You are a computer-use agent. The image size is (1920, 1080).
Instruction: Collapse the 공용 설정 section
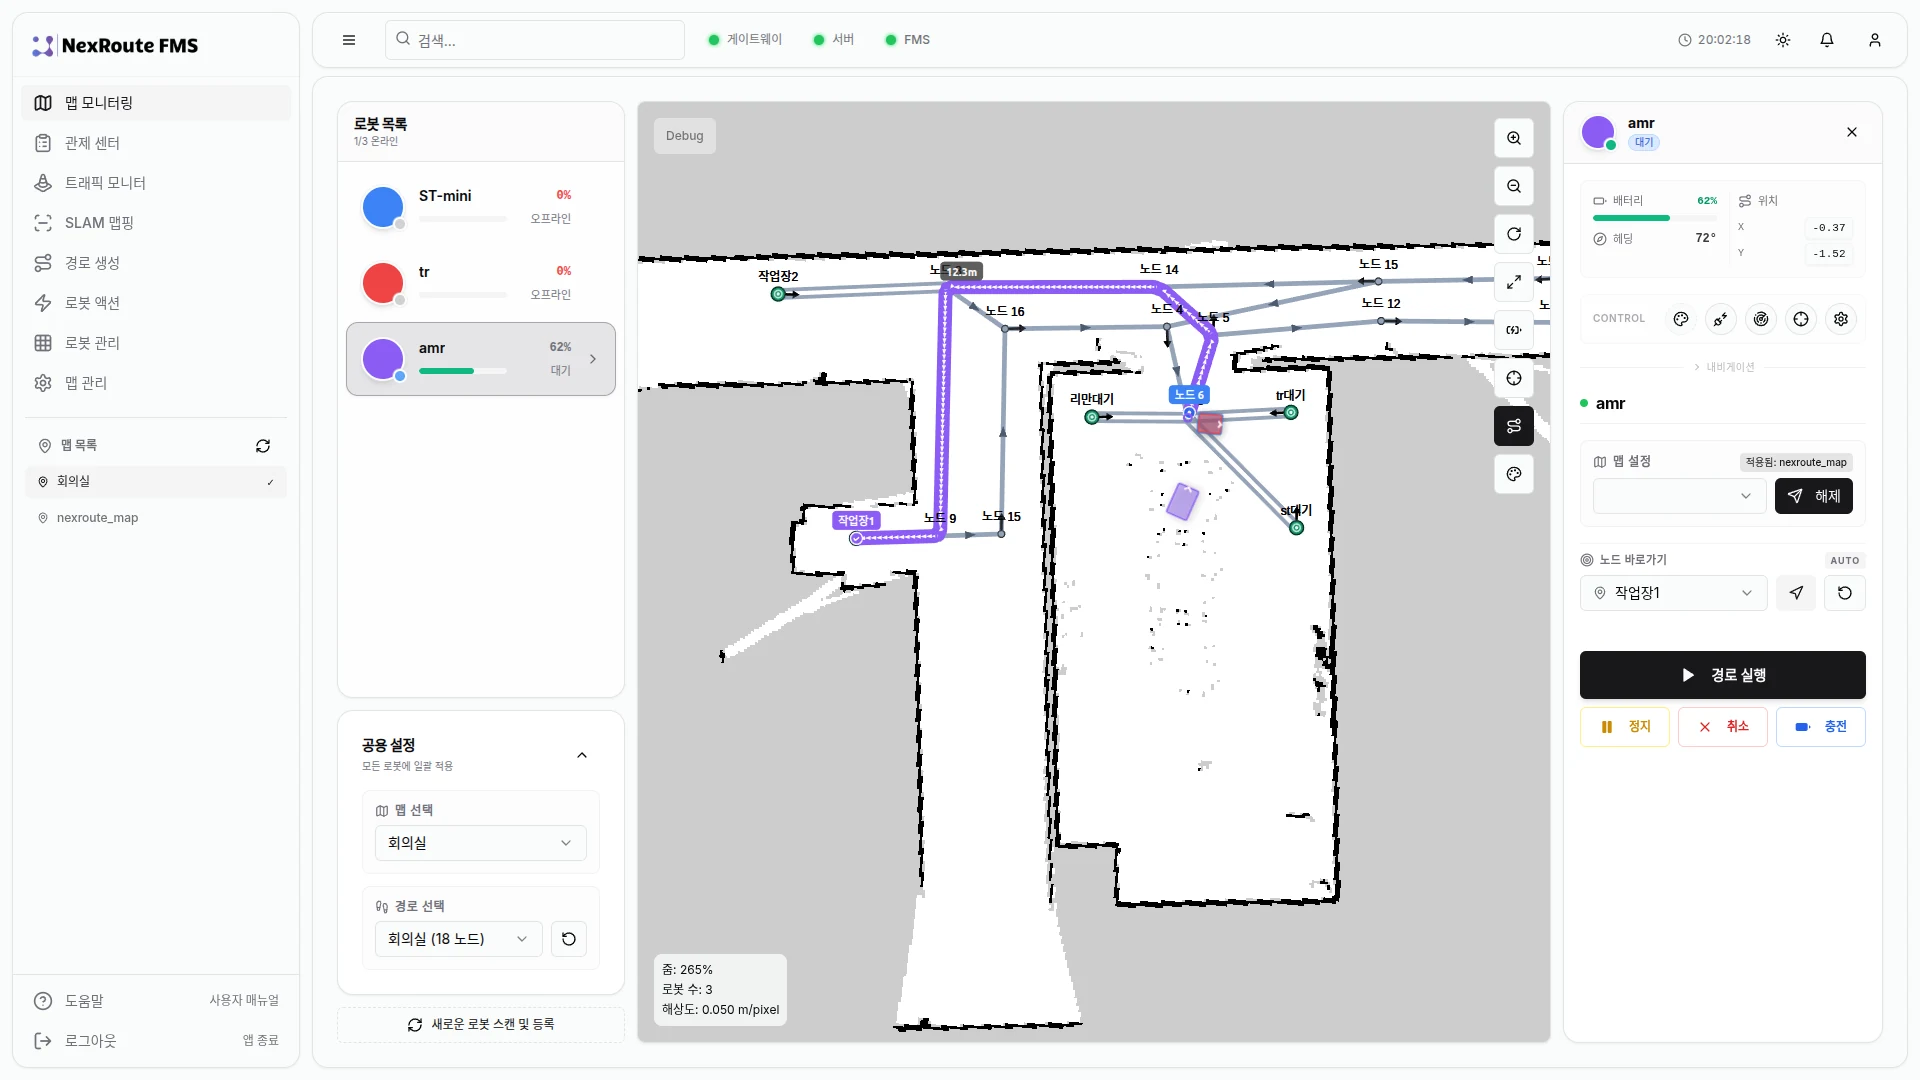click(582, 755)
